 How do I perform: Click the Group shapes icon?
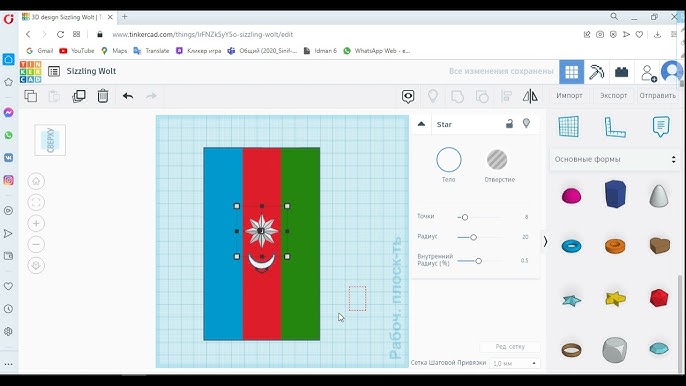(x=457, y=96)
